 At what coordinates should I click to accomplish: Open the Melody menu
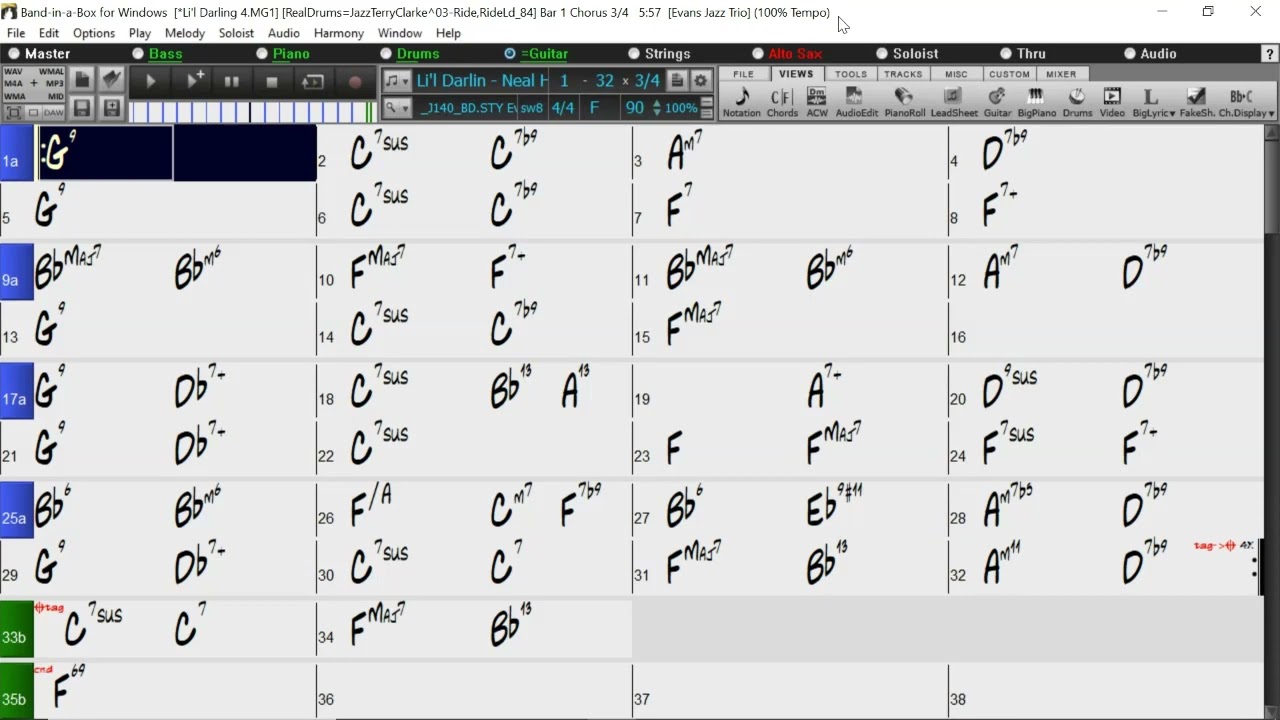(184, 33)
